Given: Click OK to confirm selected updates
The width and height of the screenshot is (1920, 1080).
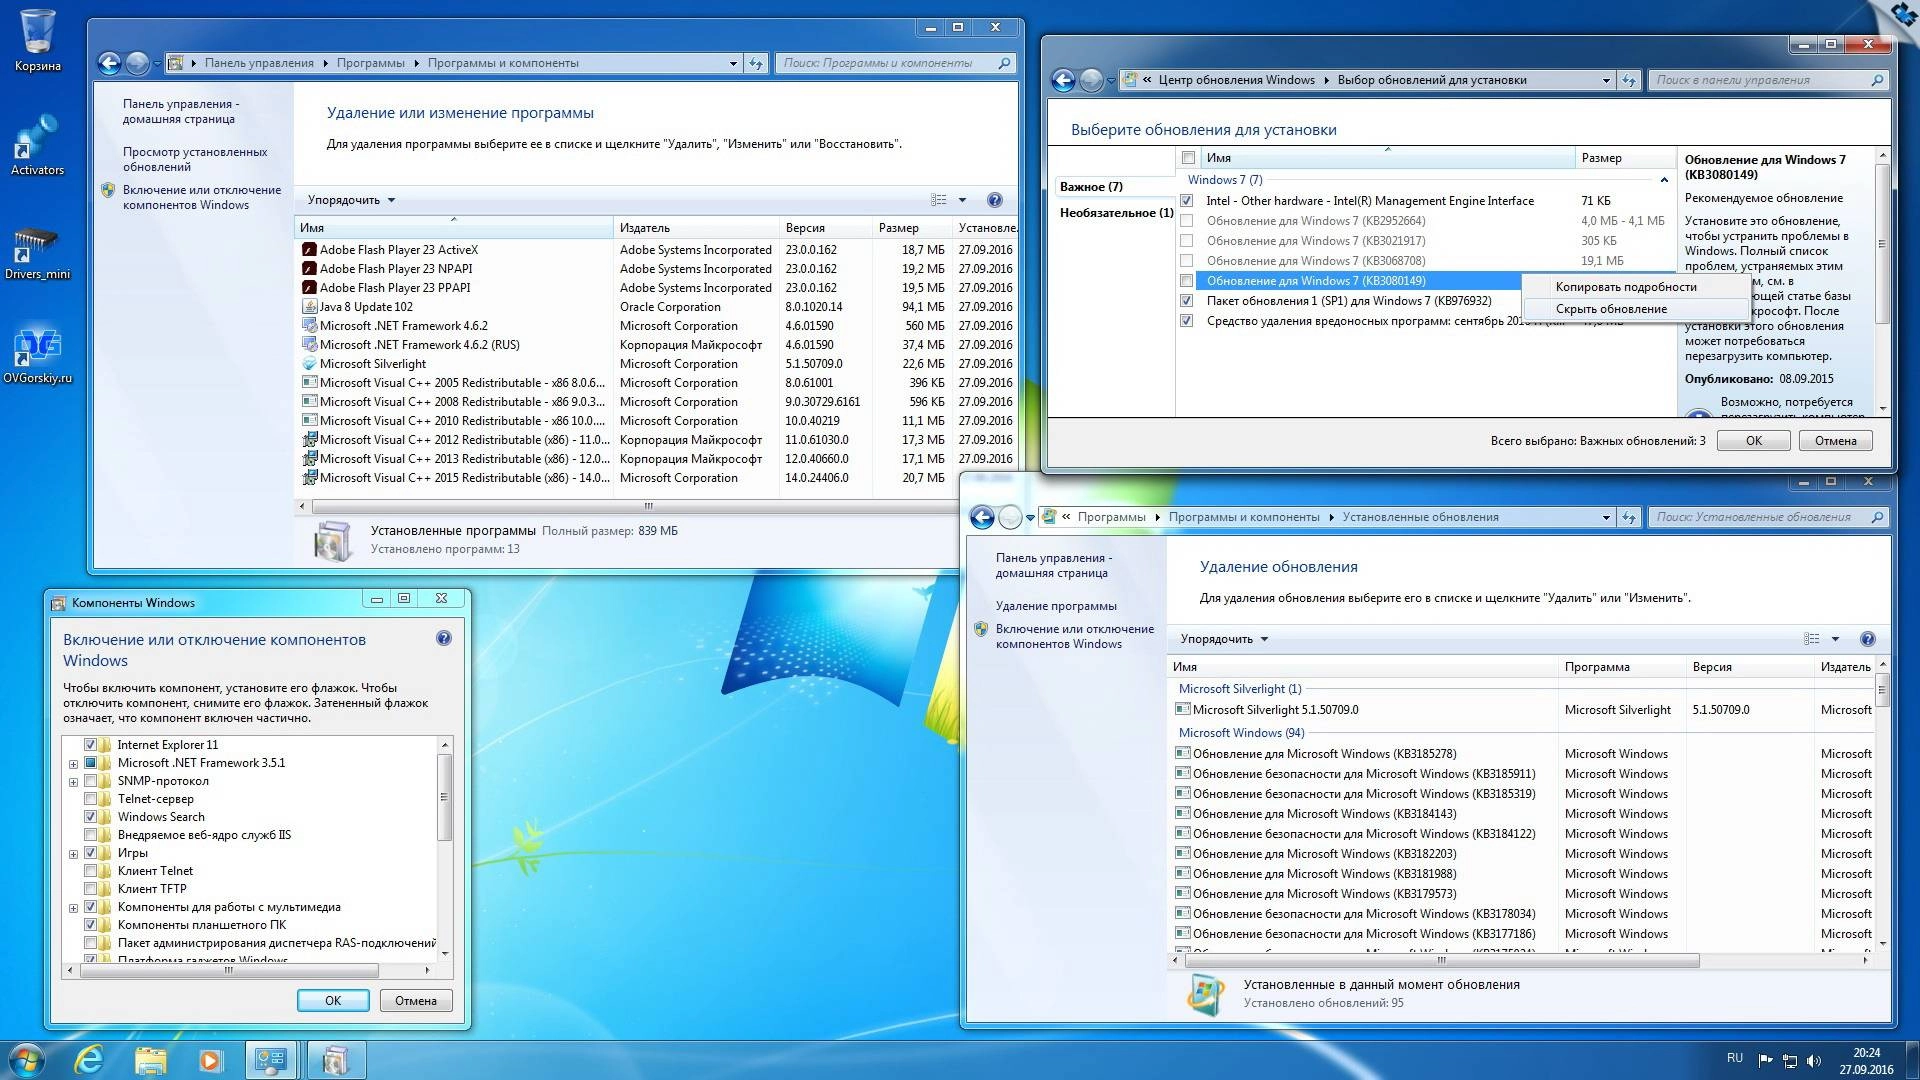Looking at the screenshot, I should 1753,440.
